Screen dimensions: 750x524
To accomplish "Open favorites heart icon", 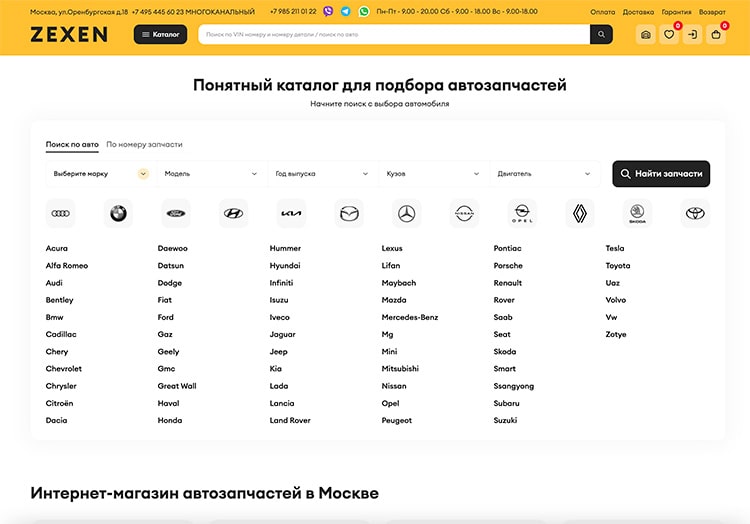I will 669,34.
